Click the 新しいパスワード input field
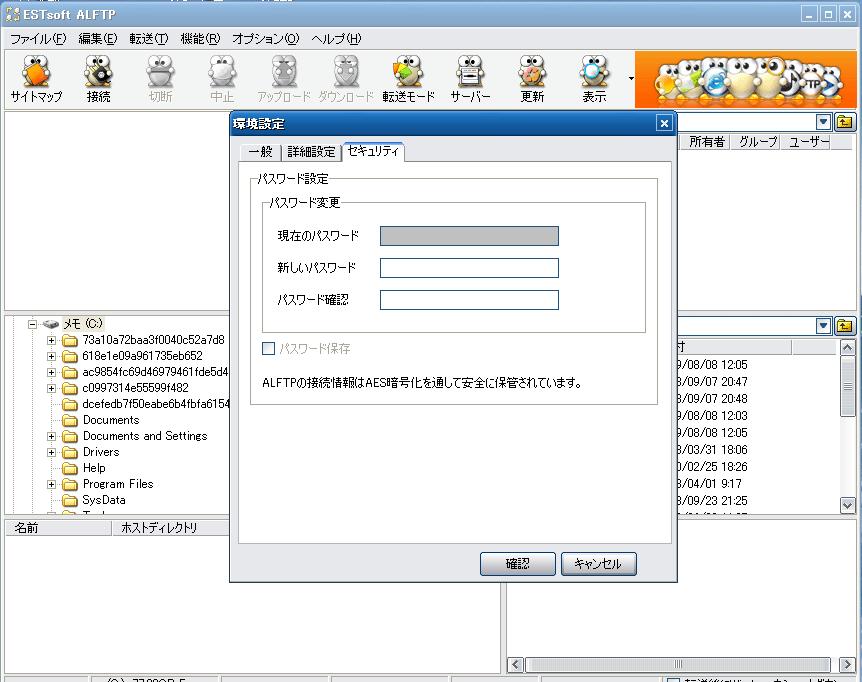The image size is (862, 682). [x=469, y=268]
